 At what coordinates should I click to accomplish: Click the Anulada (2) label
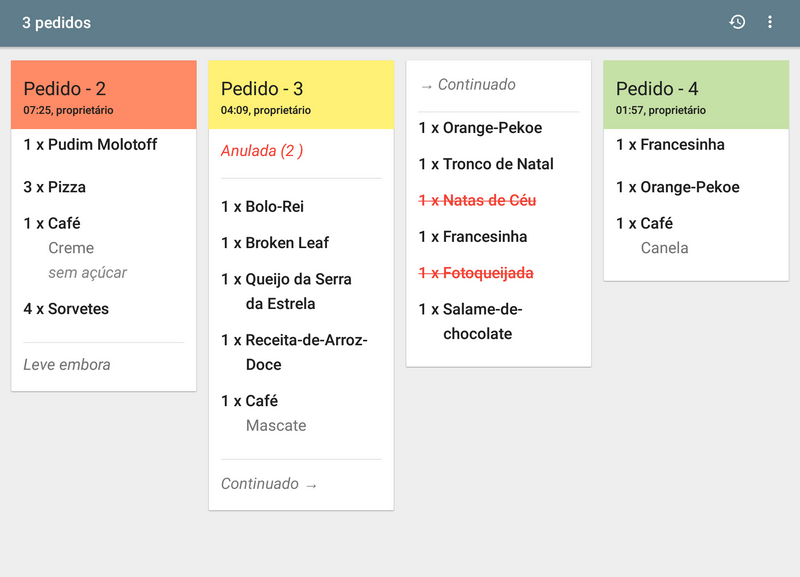point(262,152)
